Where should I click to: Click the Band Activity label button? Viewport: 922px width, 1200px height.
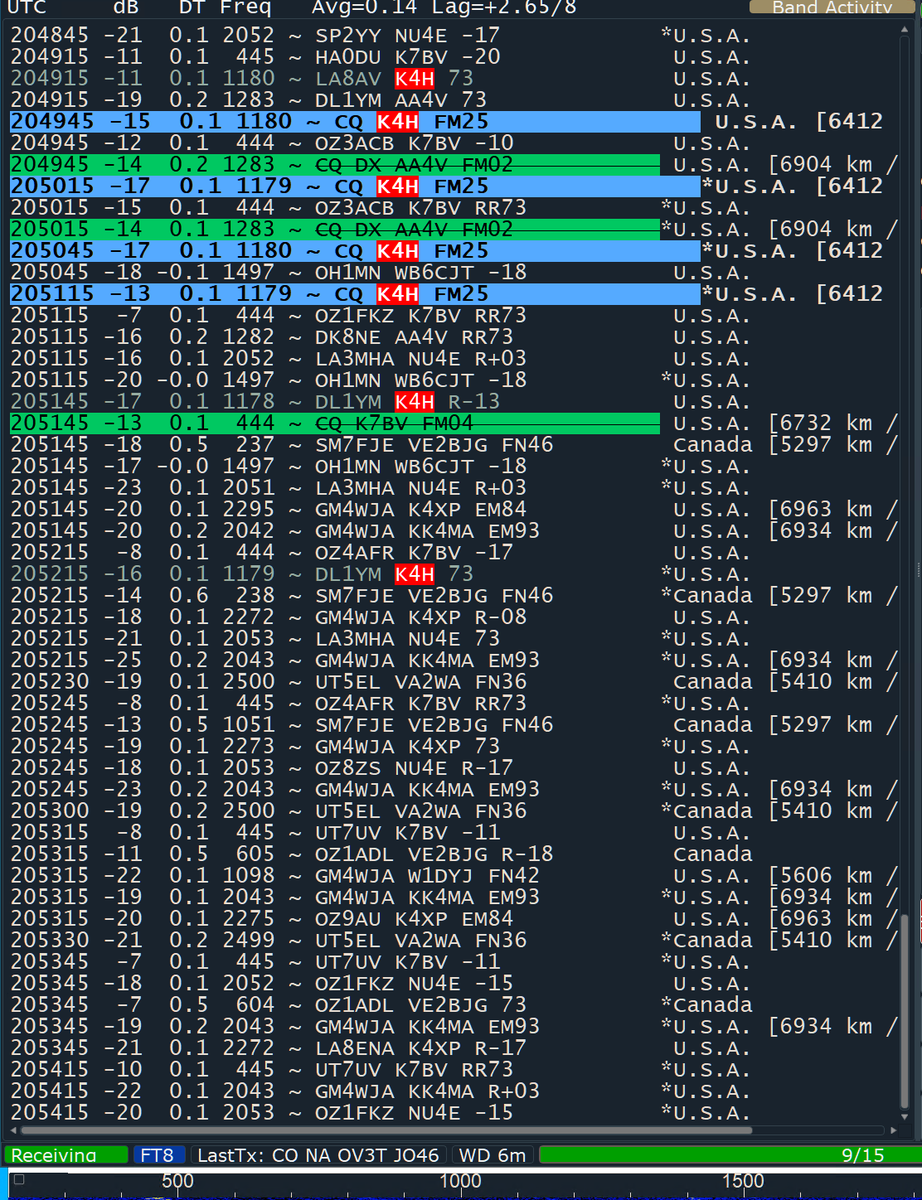(832, 7)
